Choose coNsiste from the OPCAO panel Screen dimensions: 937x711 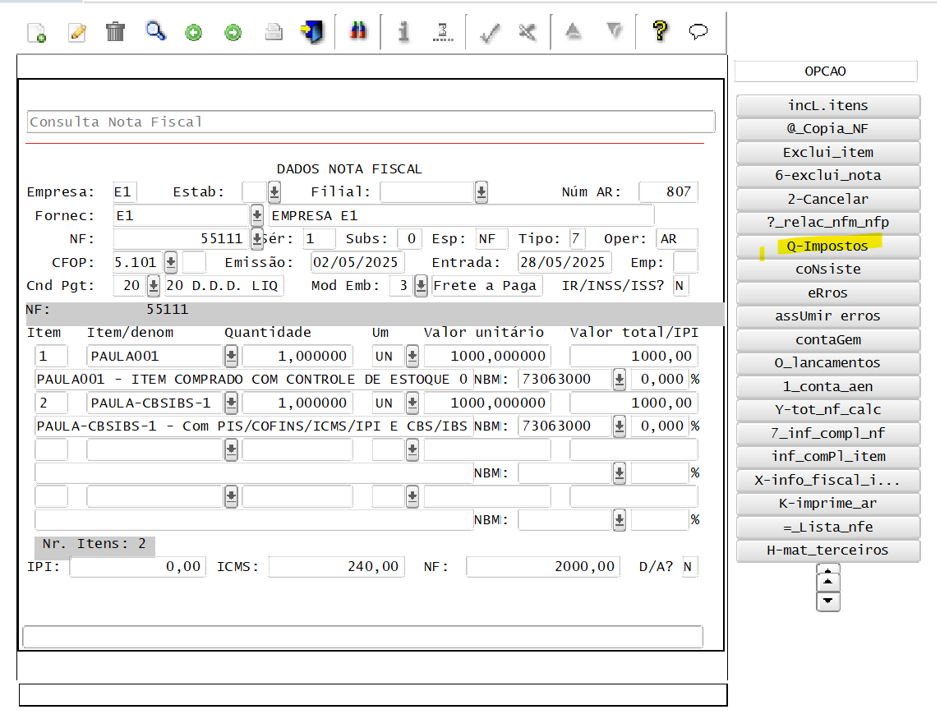pyautogui.click(x=826, y=269)
